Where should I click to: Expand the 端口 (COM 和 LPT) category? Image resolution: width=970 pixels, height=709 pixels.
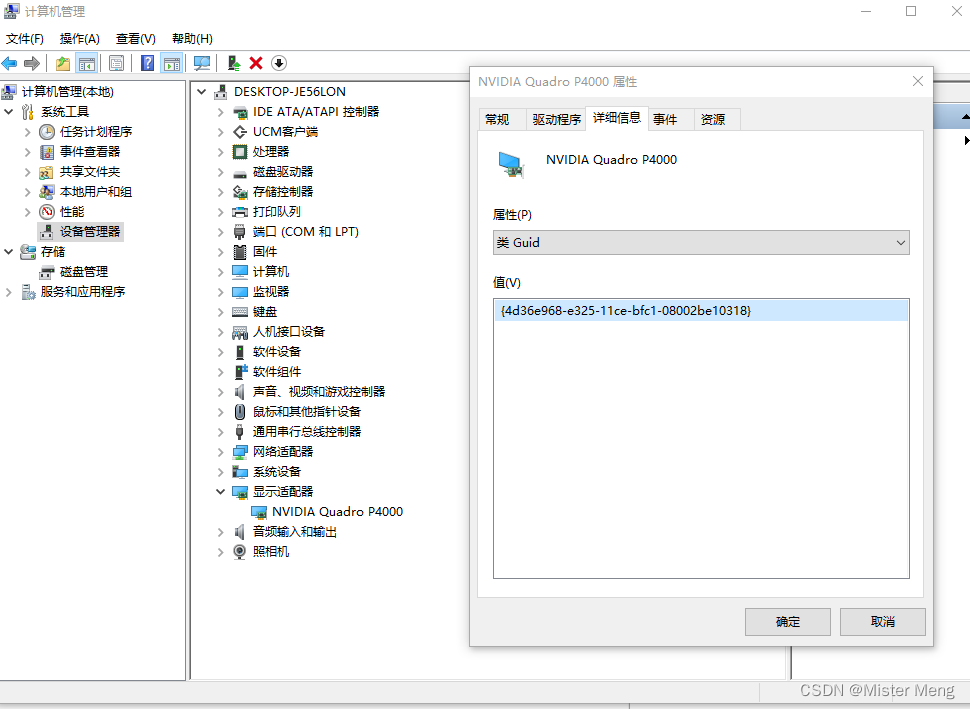pos(221,232)
